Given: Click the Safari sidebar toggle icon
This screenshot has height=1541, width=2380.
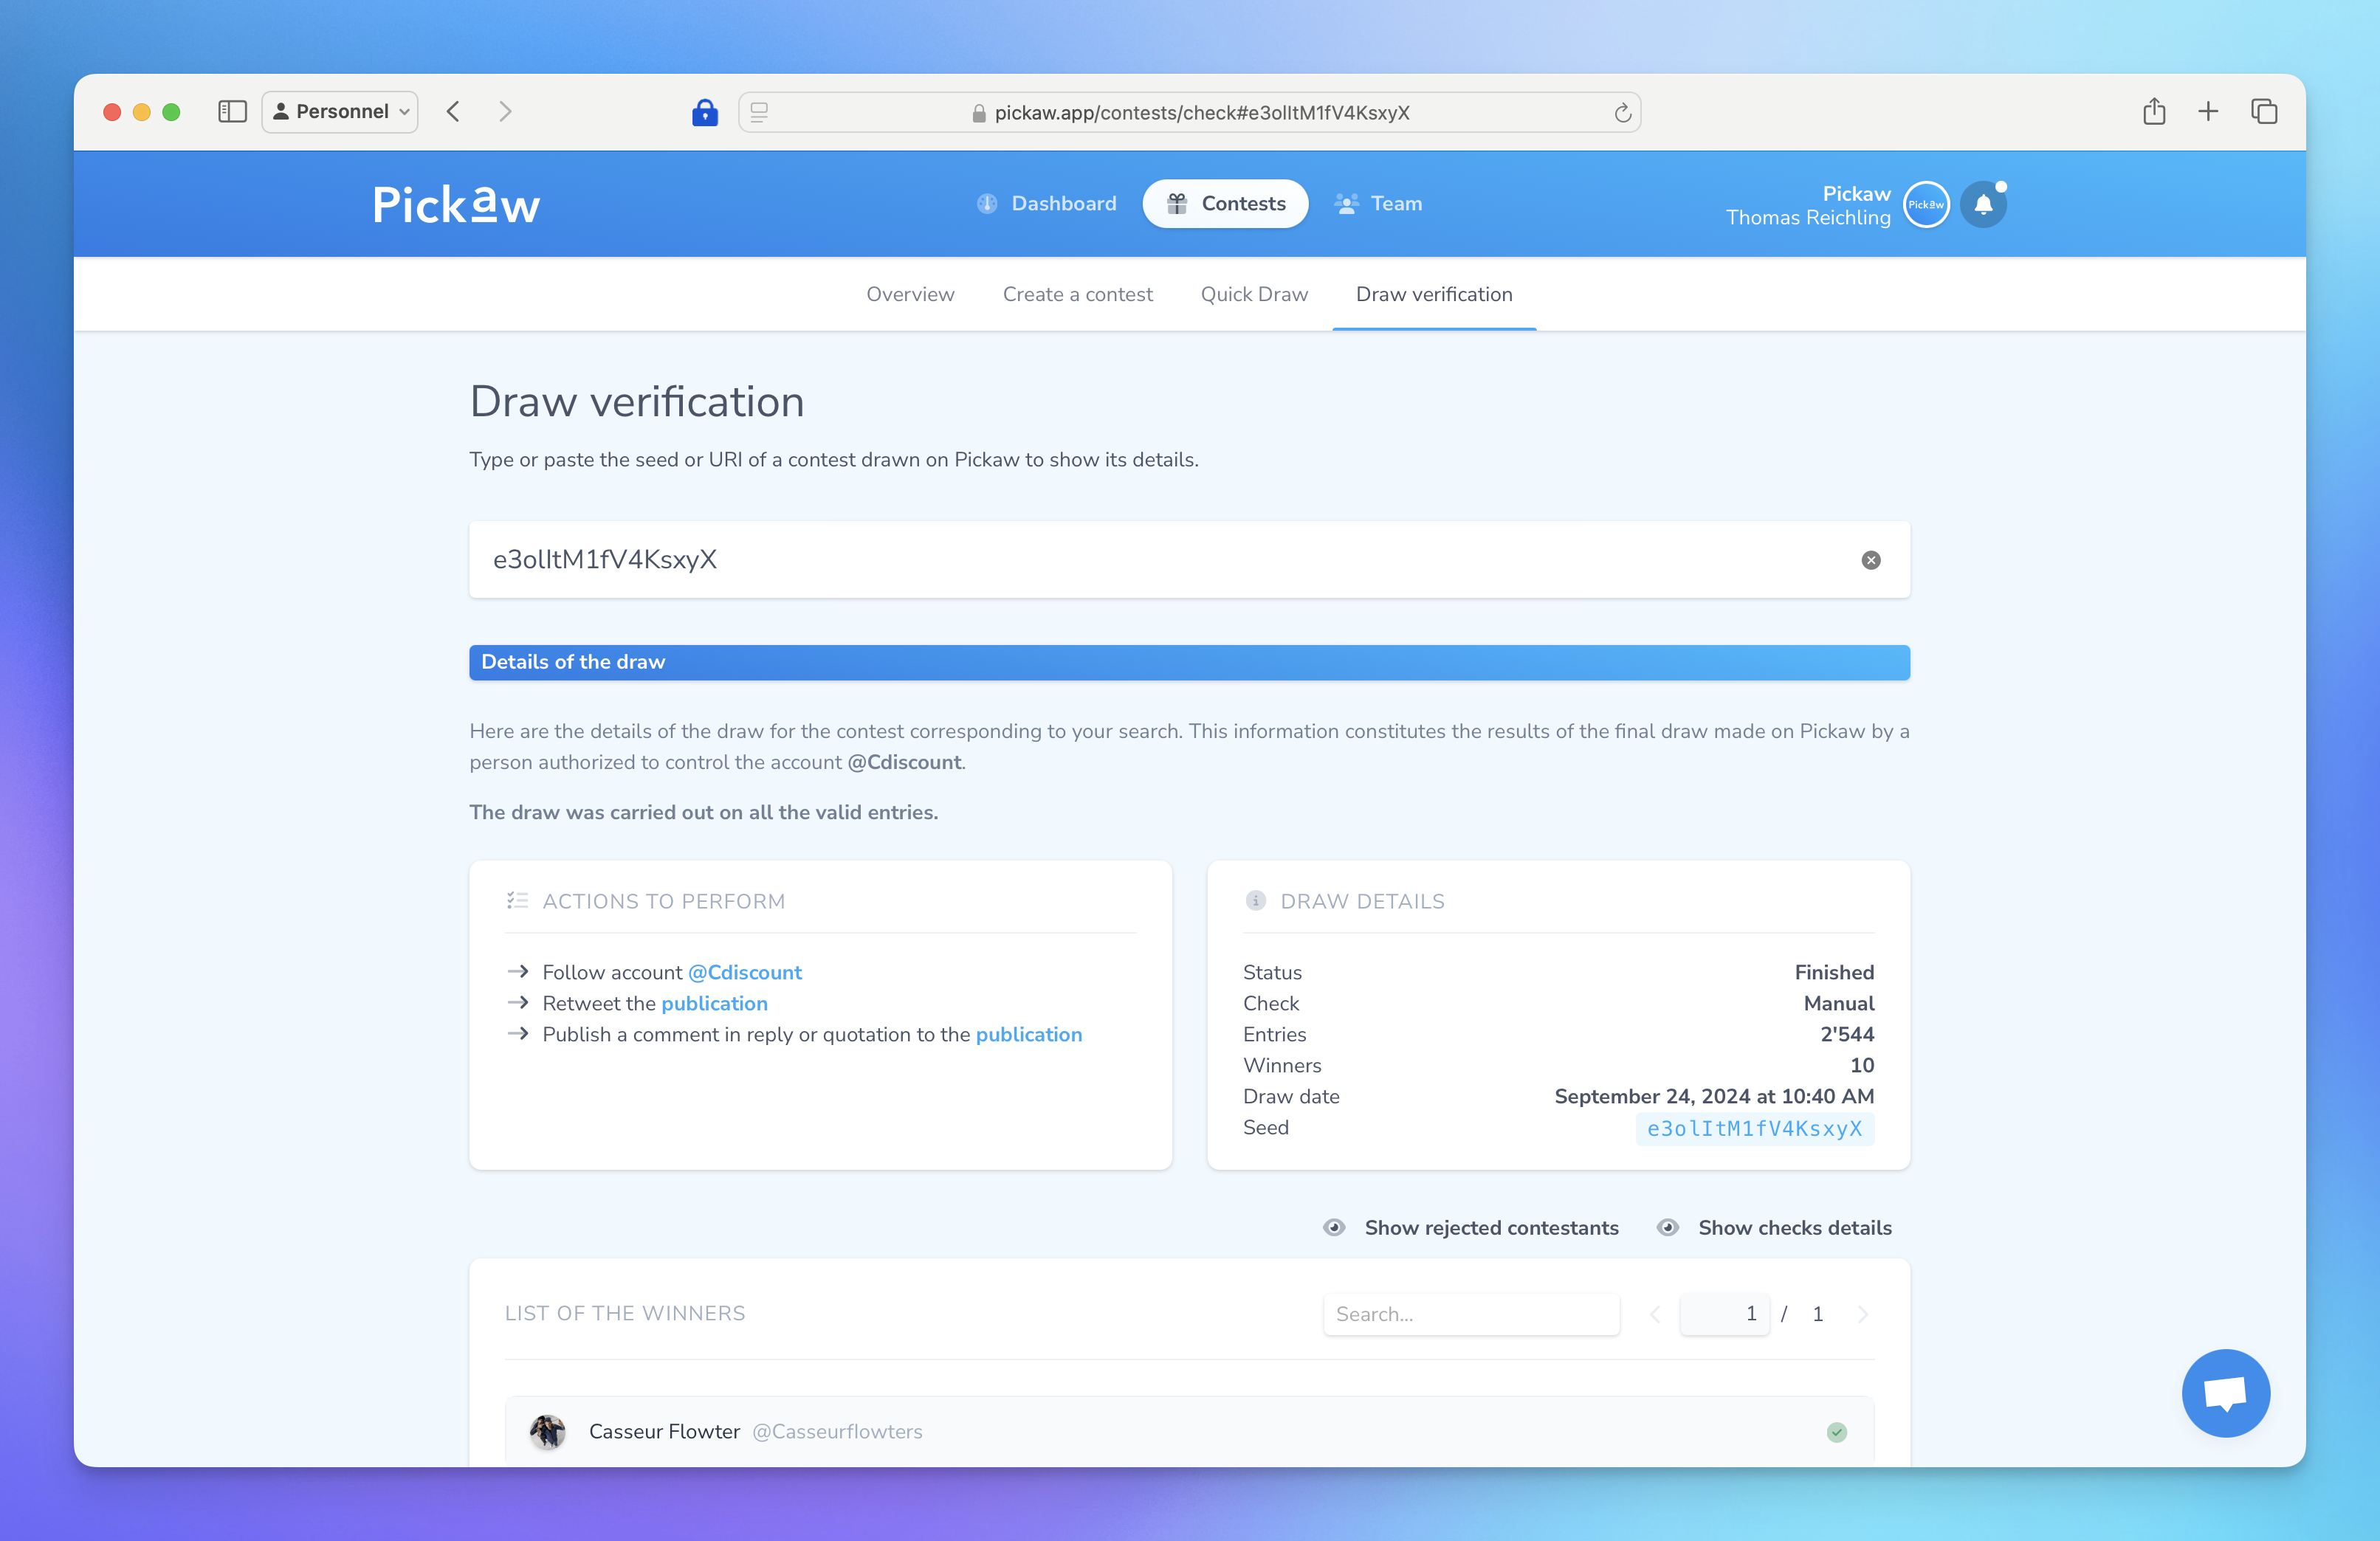Looking at the screenshot, I should point(232,111).
